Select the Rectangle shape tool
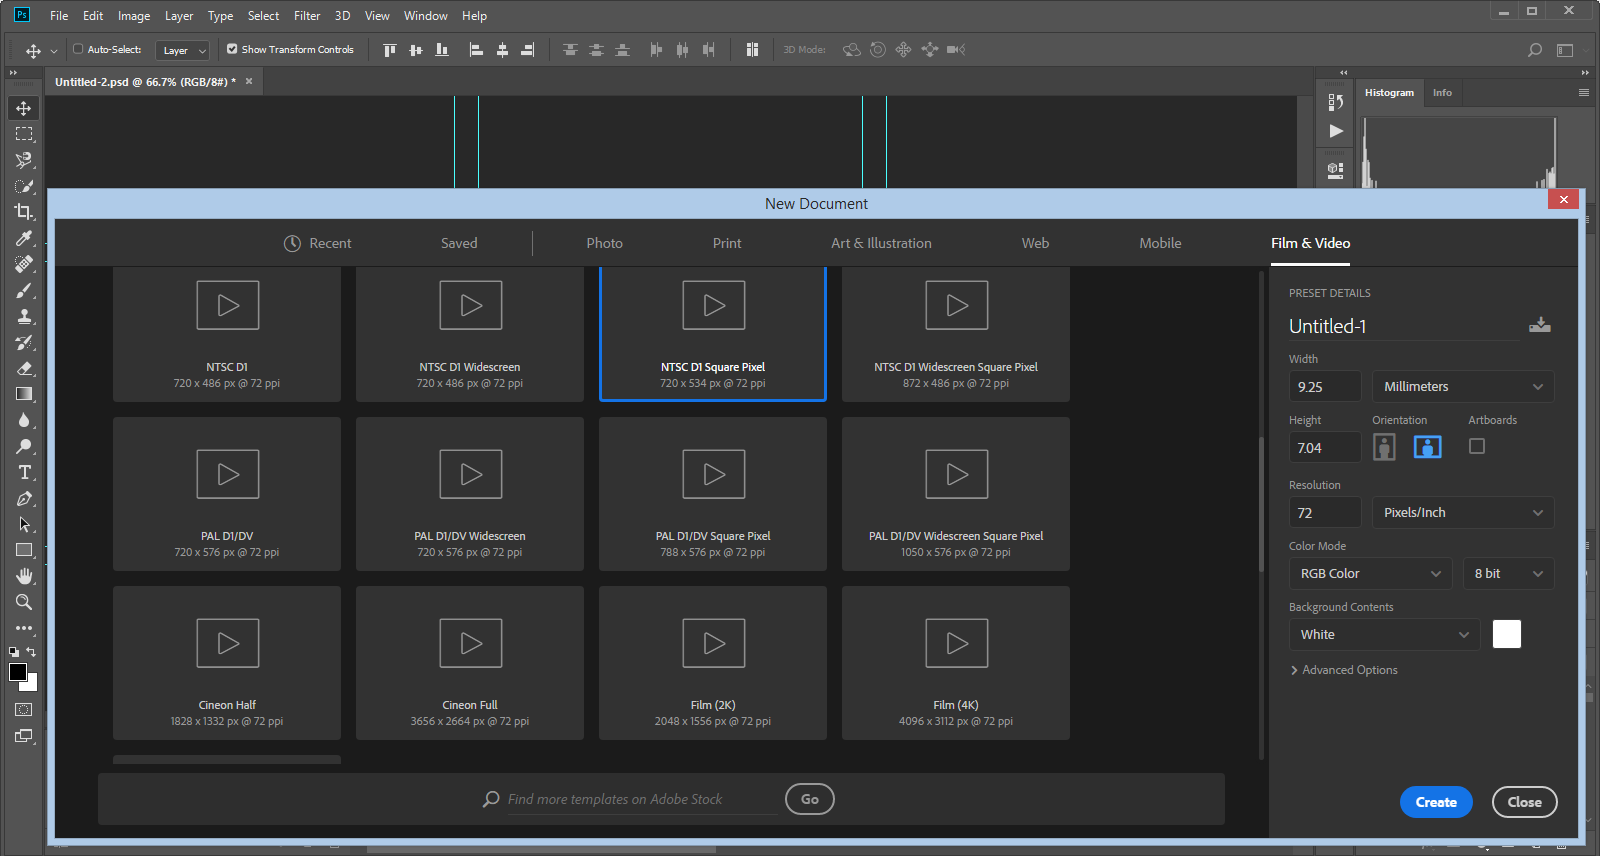This screenshot has width=1600, height=856. point(23,550)
